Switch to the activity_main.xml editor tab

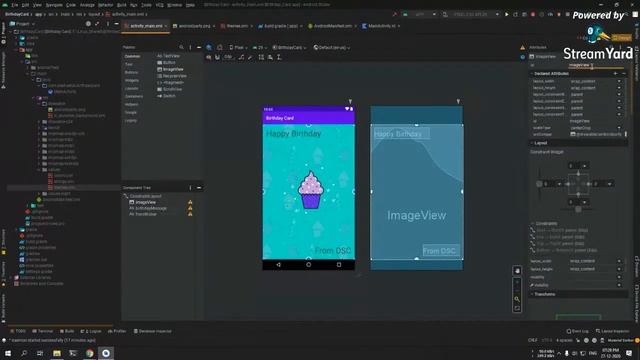146,26
